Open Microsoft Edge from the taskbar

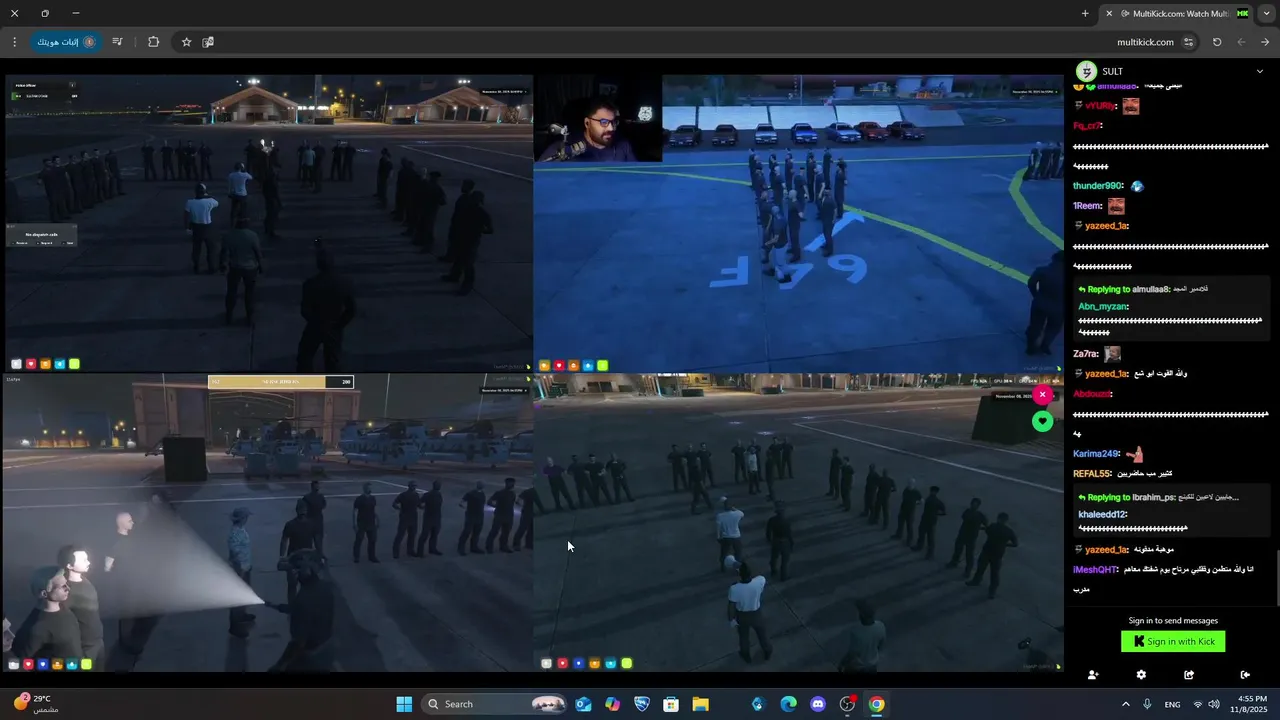pos(788,704)
